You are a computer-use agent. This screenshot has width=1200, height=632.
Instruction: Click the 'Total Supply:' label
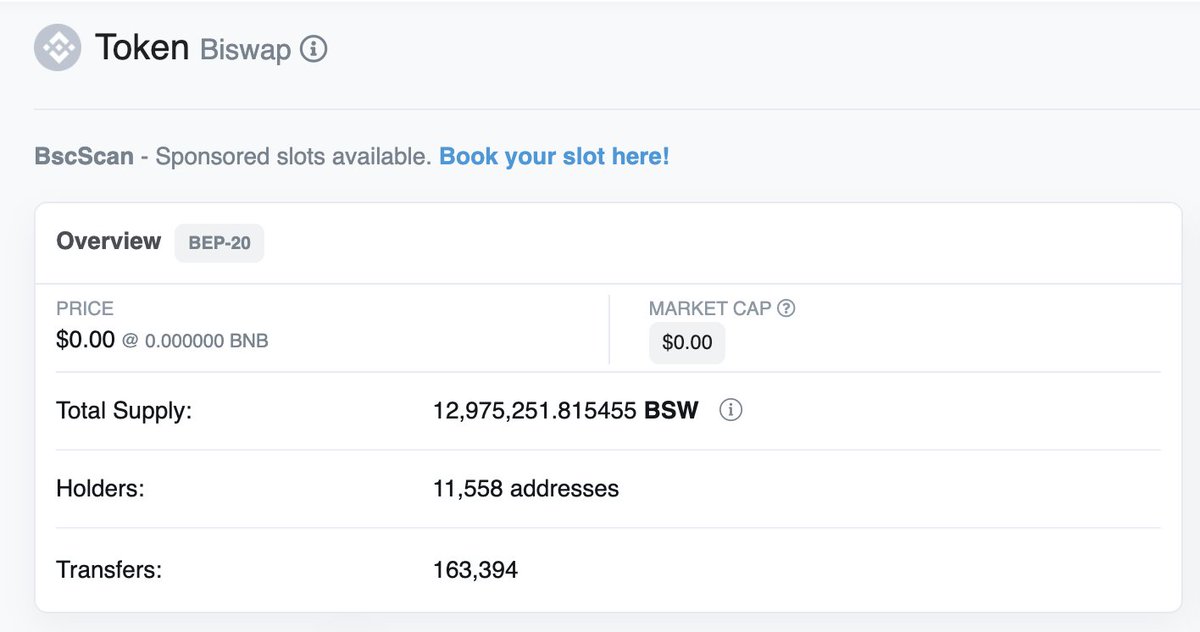point(124,411)
